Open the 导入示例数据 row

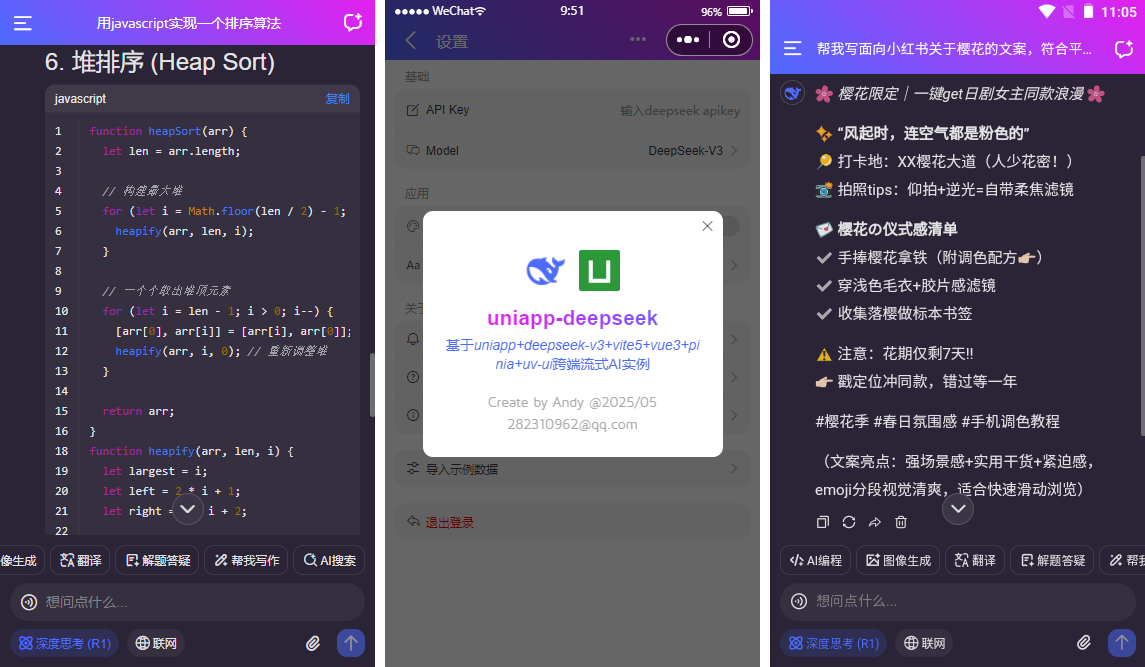pyautogui.click(x=572, y=469)
